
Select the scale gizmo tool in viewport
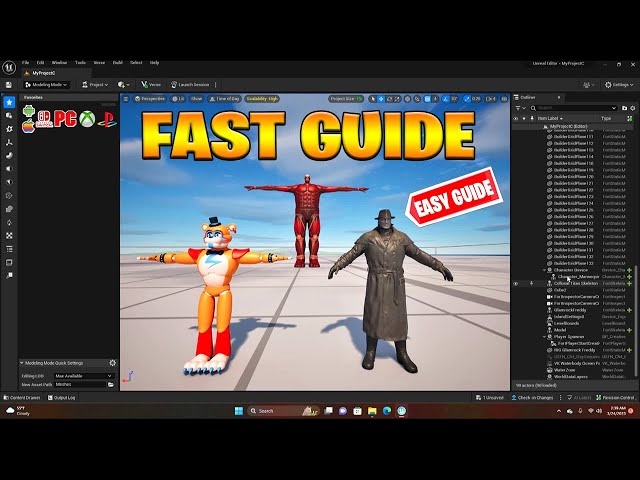(397, 99)
